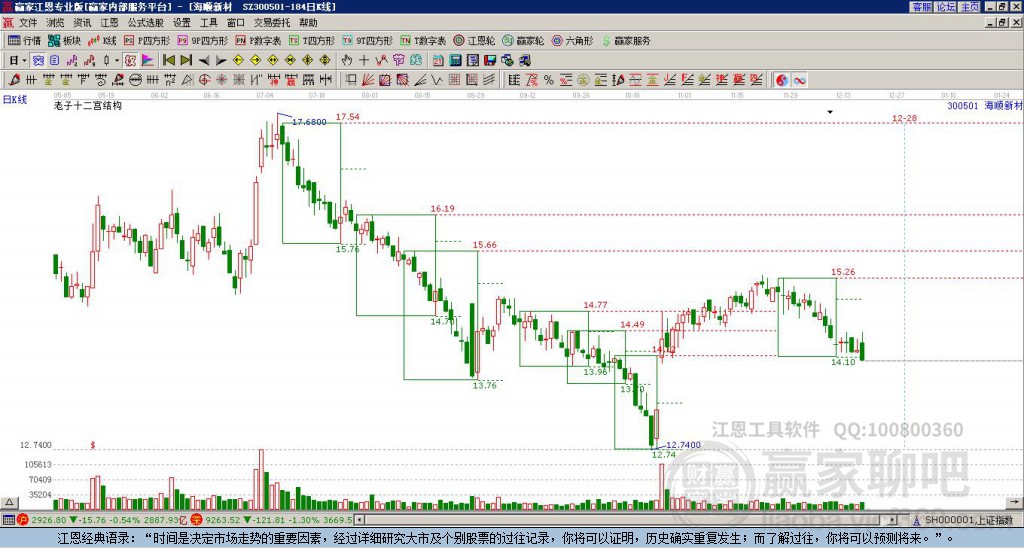Toggle the 权 rights adjustment button
This screenshot has height=548, width=1024.
pos(130,61)
